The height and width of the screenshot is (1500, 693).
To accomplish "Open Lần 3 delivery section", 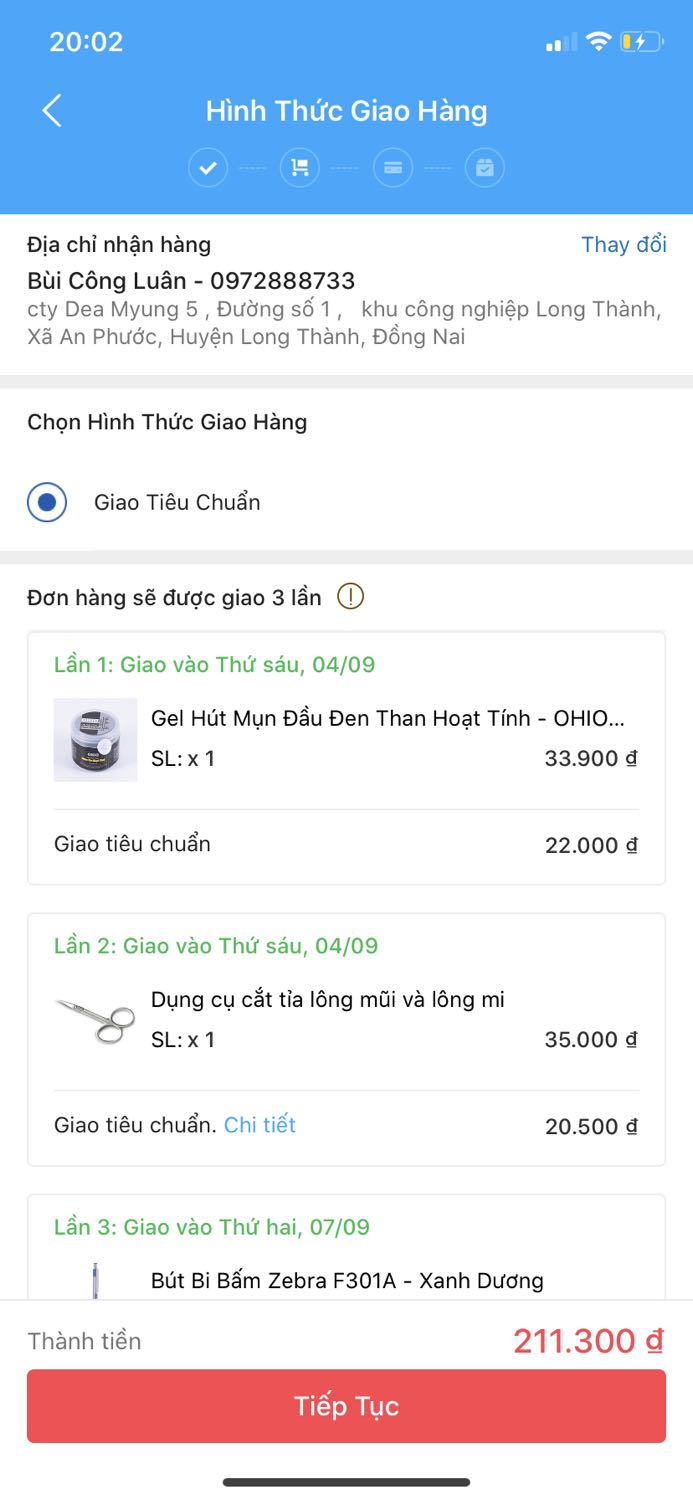I will click(346, 1252).
